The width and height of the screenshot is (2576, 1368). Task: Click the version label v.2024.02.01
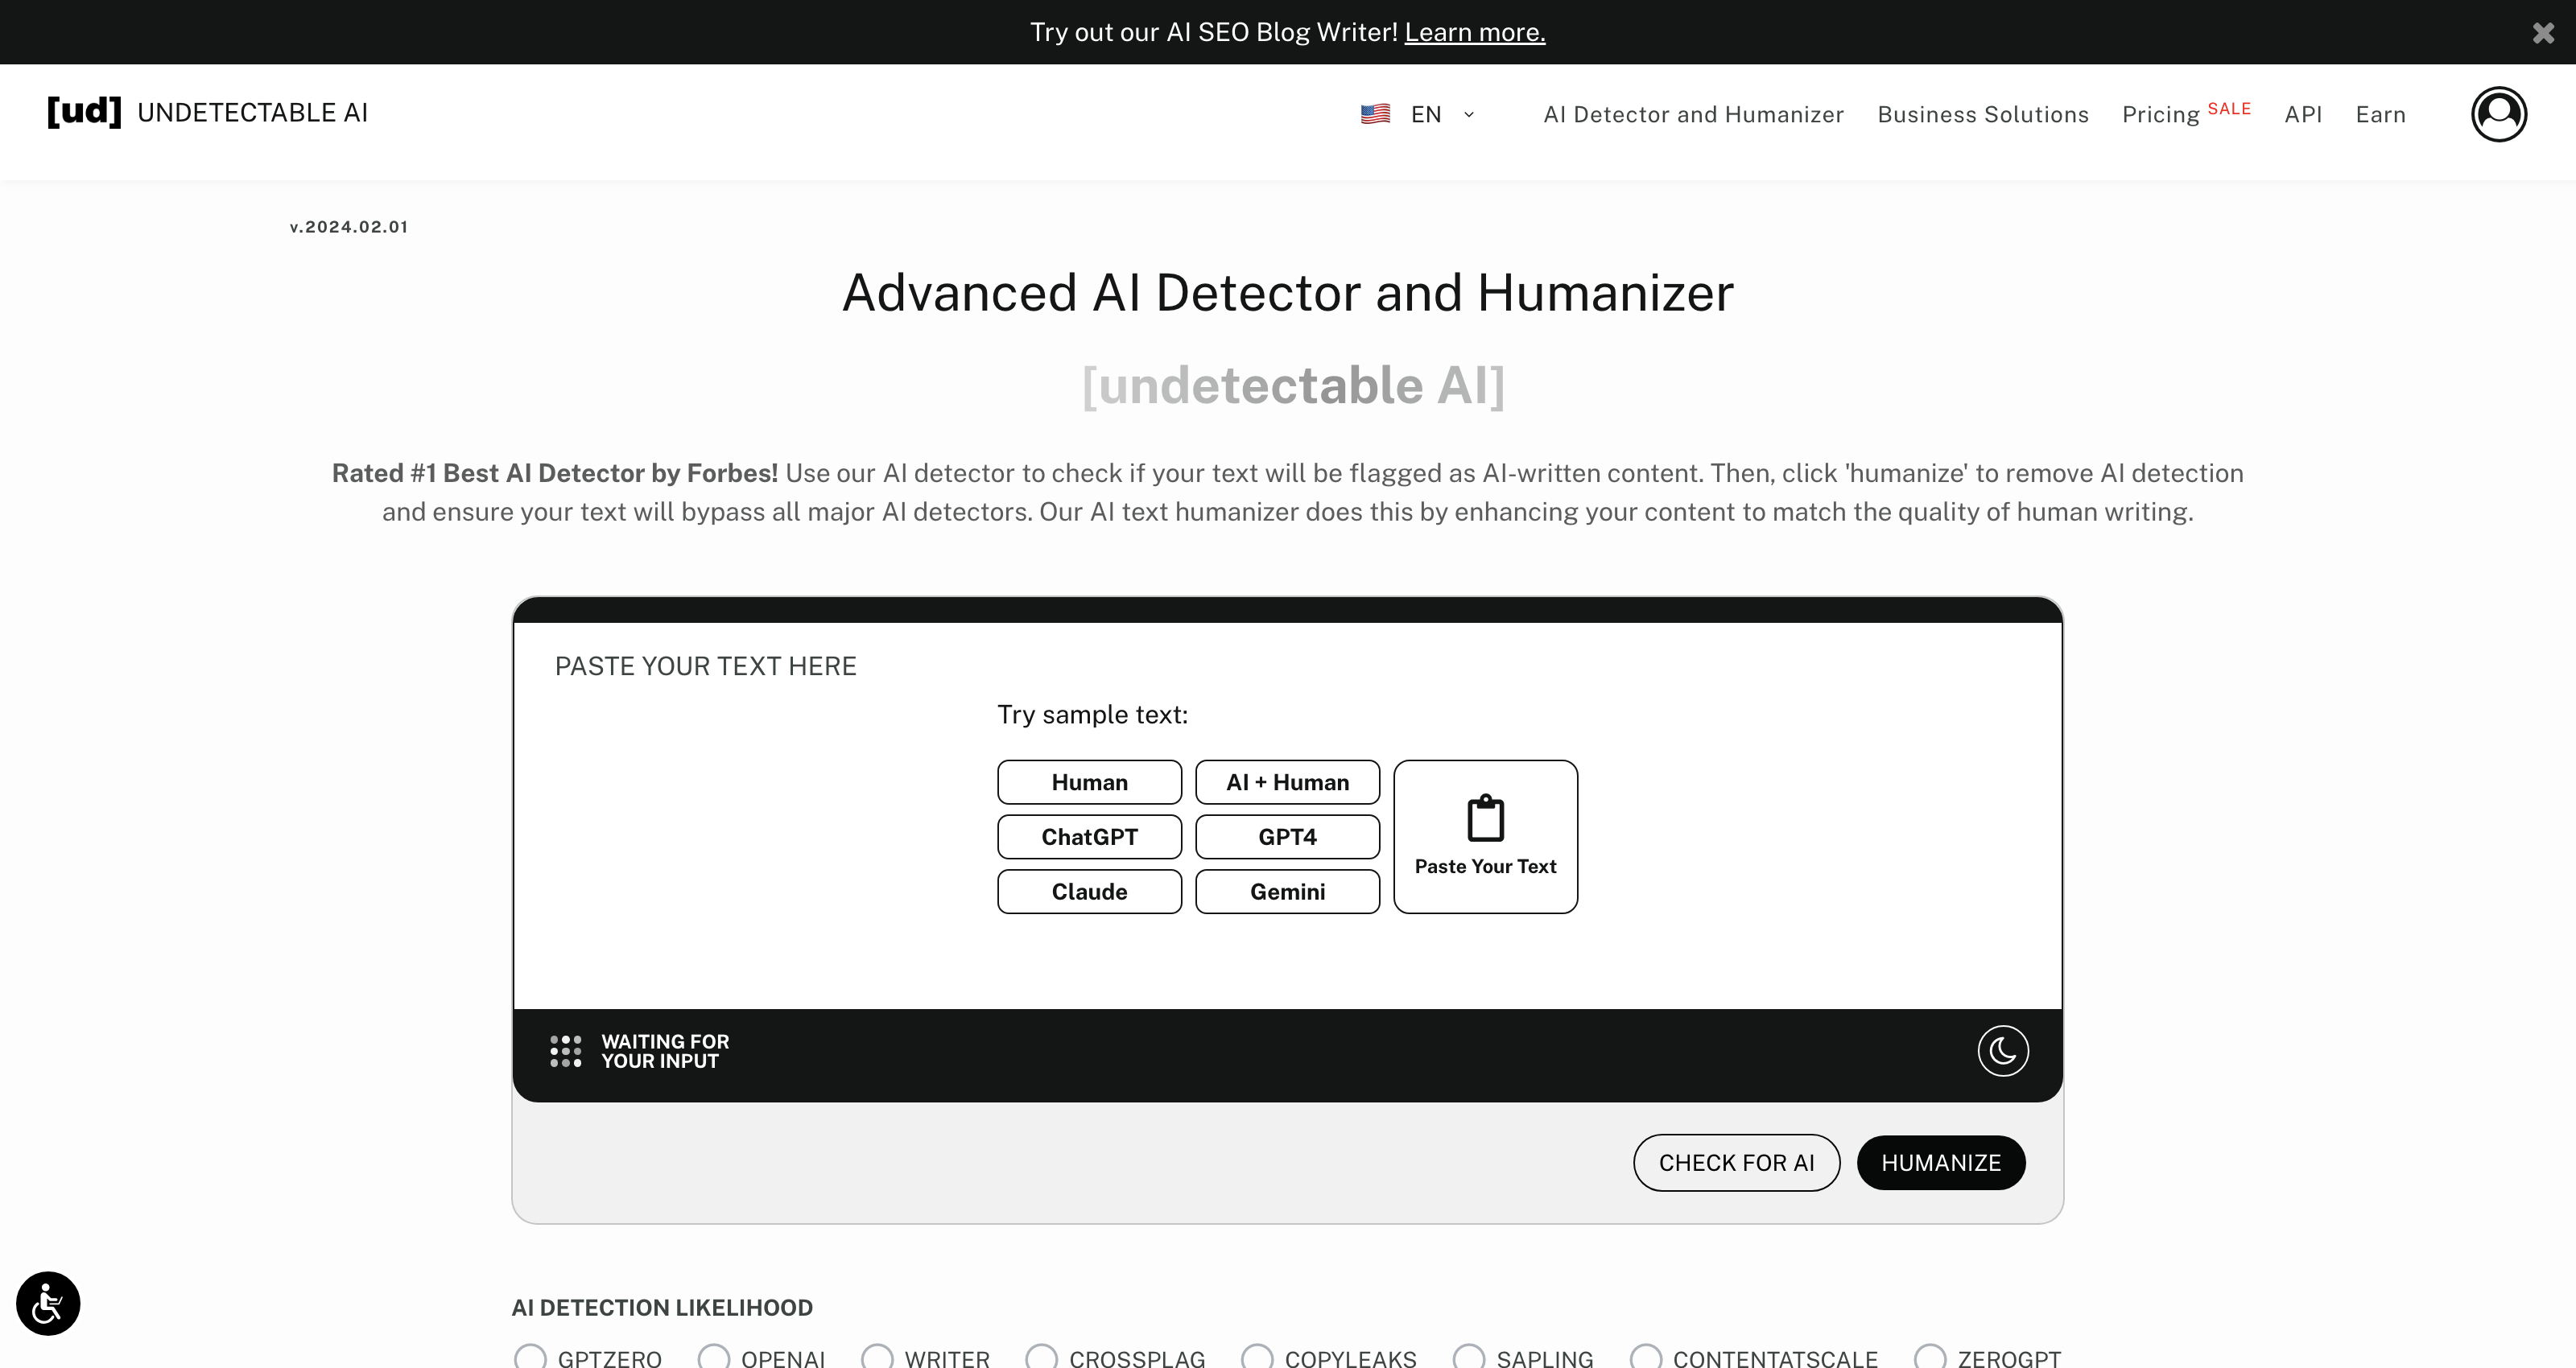(349, 227)
